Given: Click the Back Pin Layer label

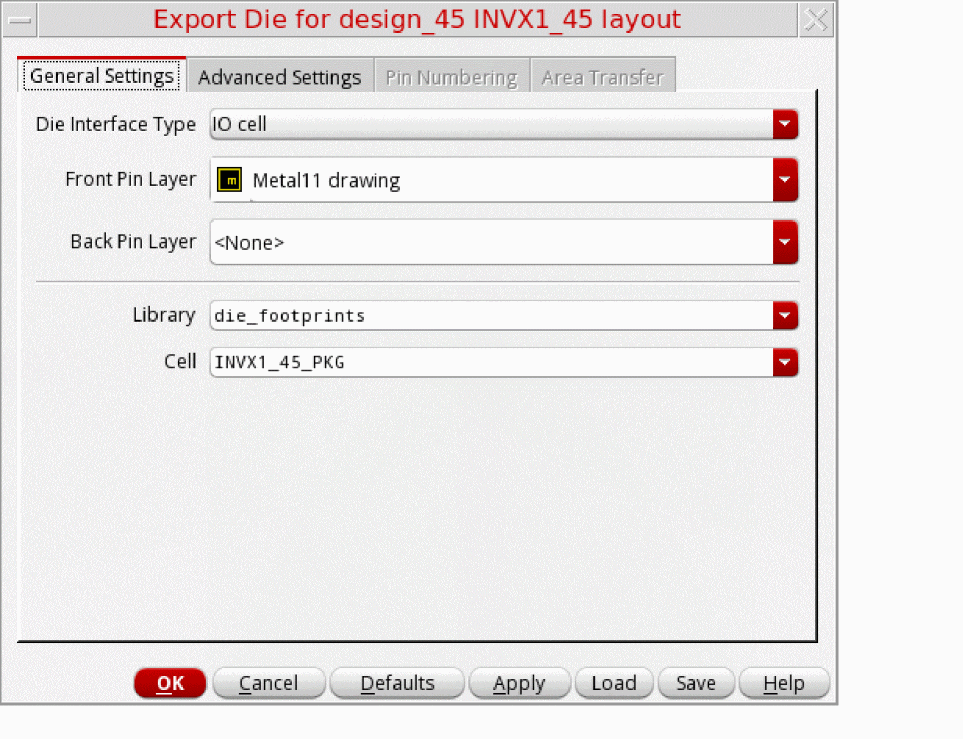Looking at the screenshot, I should (133, 242).
